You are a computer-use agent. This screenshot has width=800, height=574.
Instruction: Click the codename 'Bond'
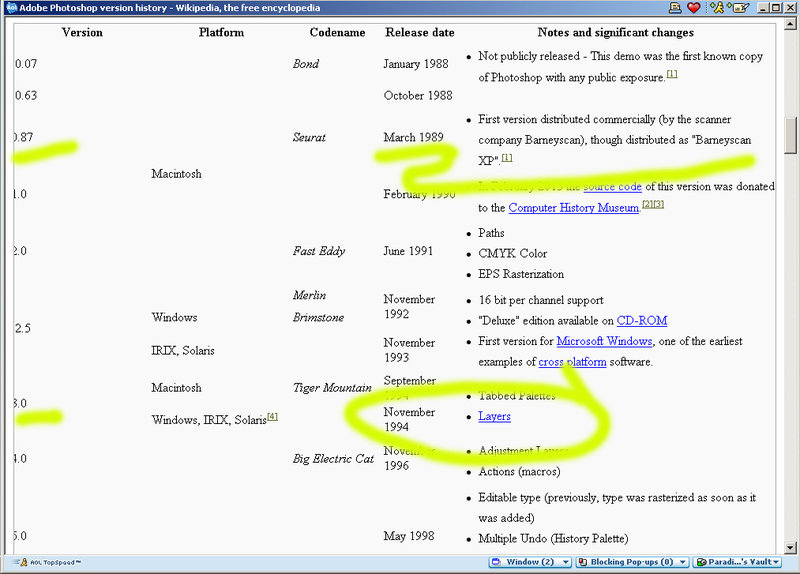(306, 64)
